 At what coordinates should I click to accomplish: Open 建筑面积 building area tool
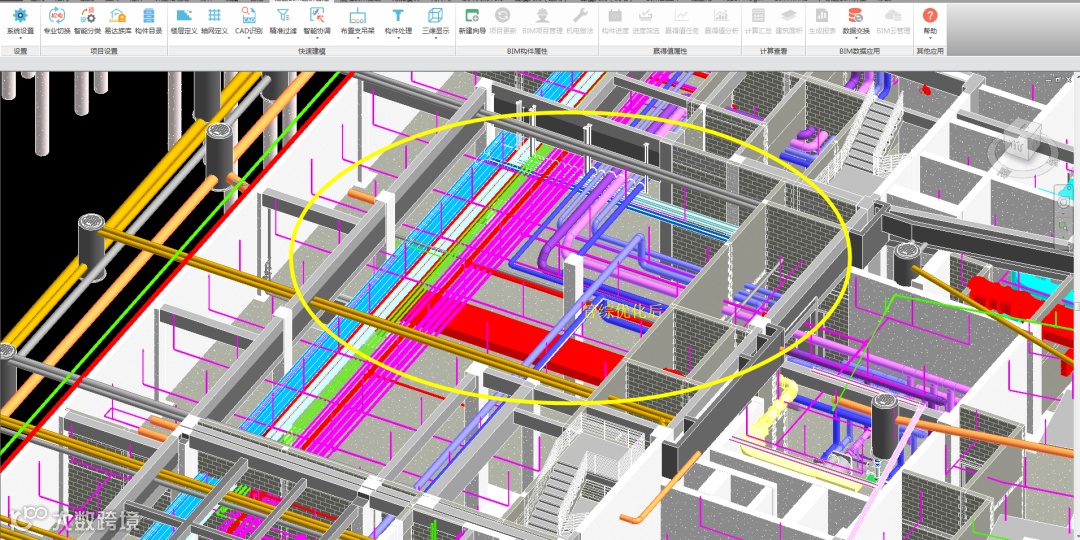[x=789, y=21]
